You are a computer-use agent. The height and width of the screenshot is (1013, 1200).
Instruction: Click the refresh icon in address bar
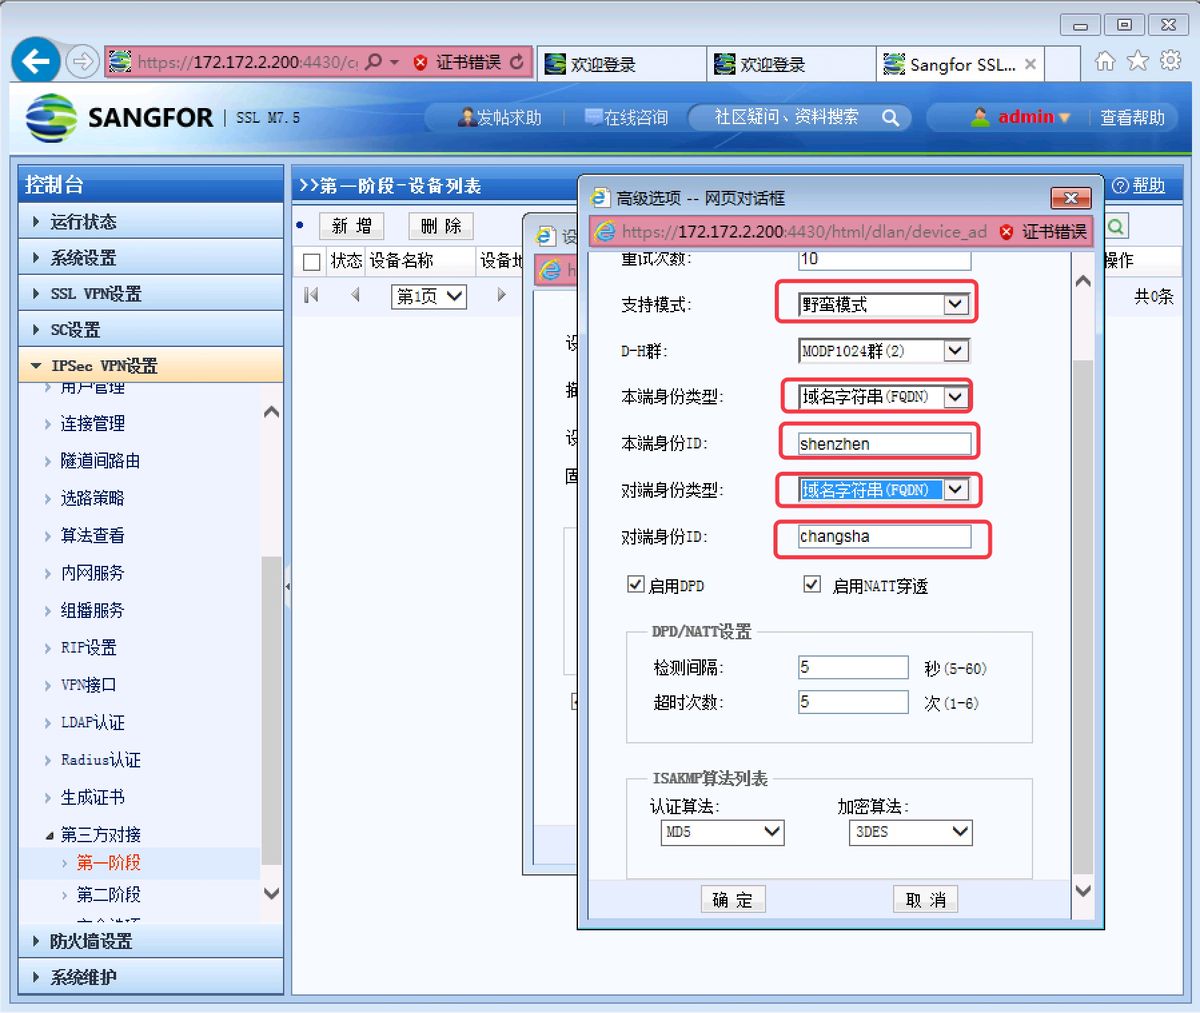pos(516,62)
